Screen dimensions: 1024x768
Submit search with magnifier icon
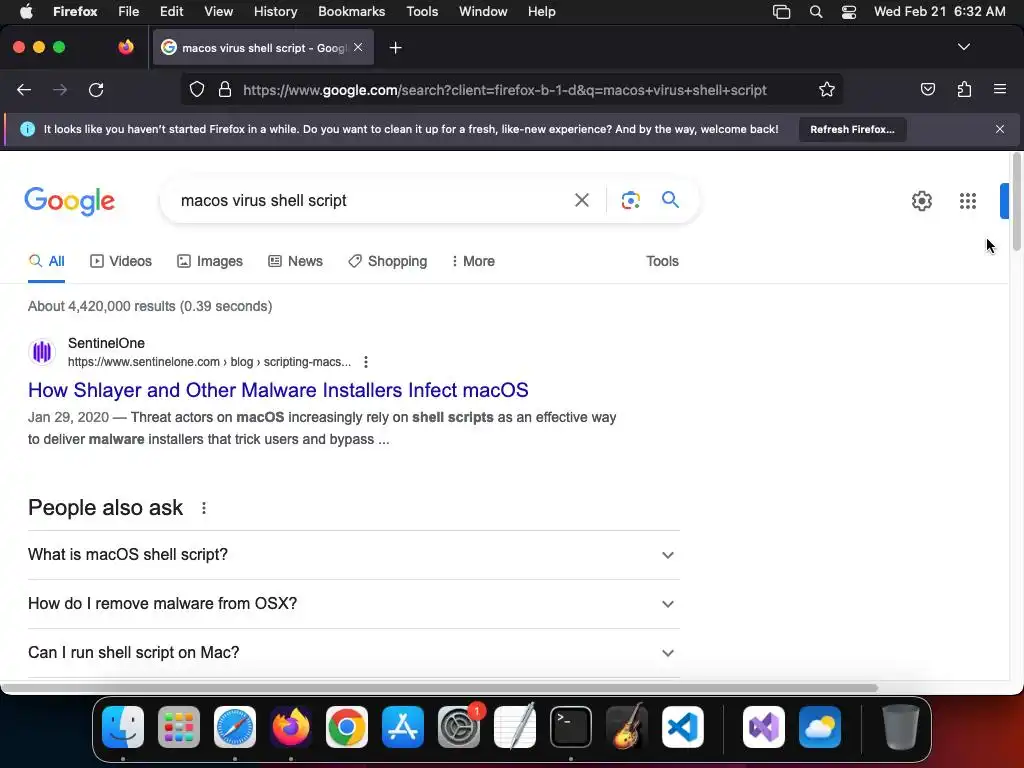670,200
